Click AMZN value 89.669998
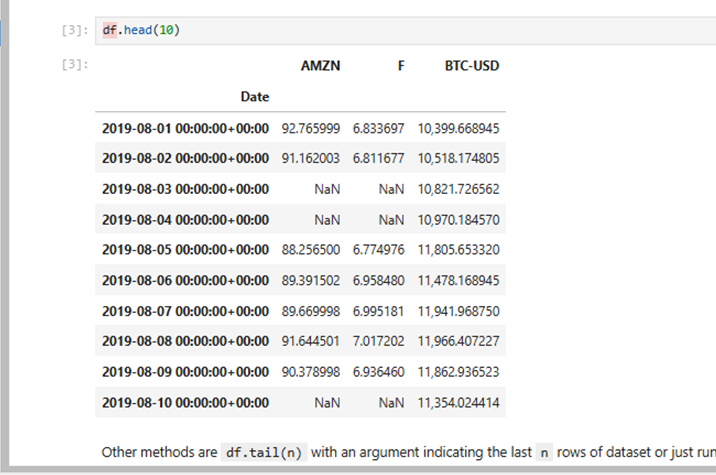Screen dimensions: 716x475 (x=311, y=311)
